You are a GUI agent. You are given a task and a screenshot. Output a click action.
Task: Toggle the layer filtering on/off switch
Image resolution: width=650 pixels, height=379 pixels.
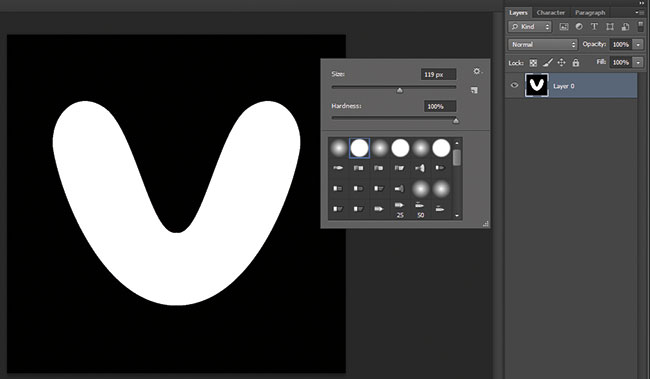tap(640, 27)
